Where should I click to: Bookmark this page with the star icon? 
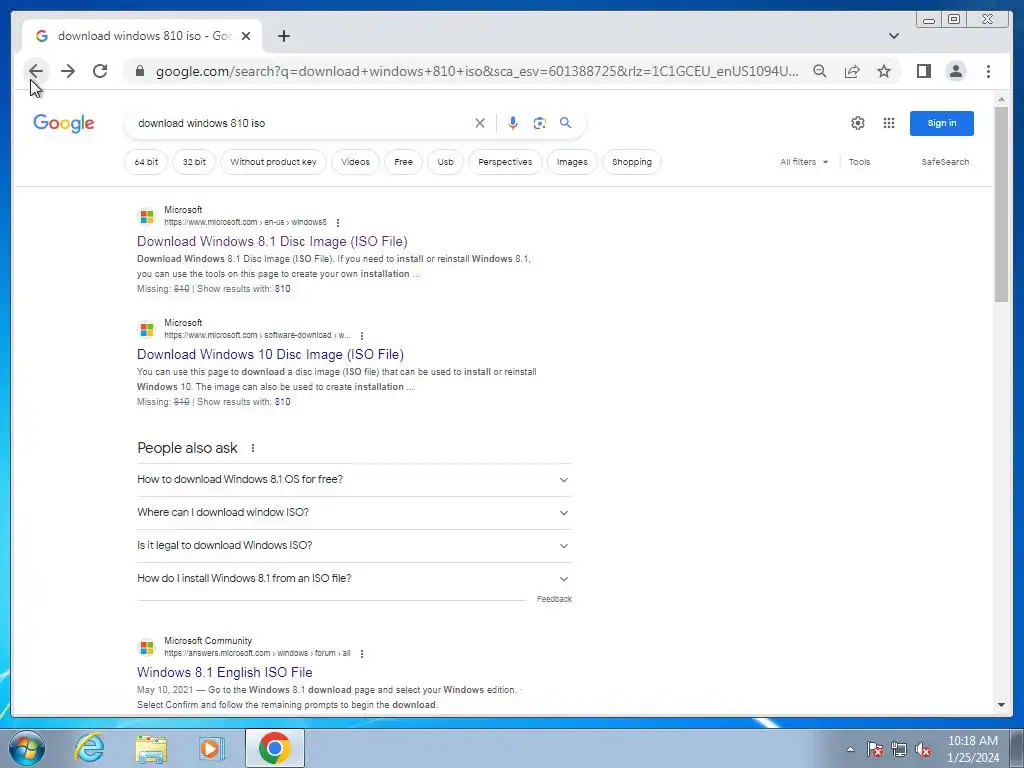884,71
